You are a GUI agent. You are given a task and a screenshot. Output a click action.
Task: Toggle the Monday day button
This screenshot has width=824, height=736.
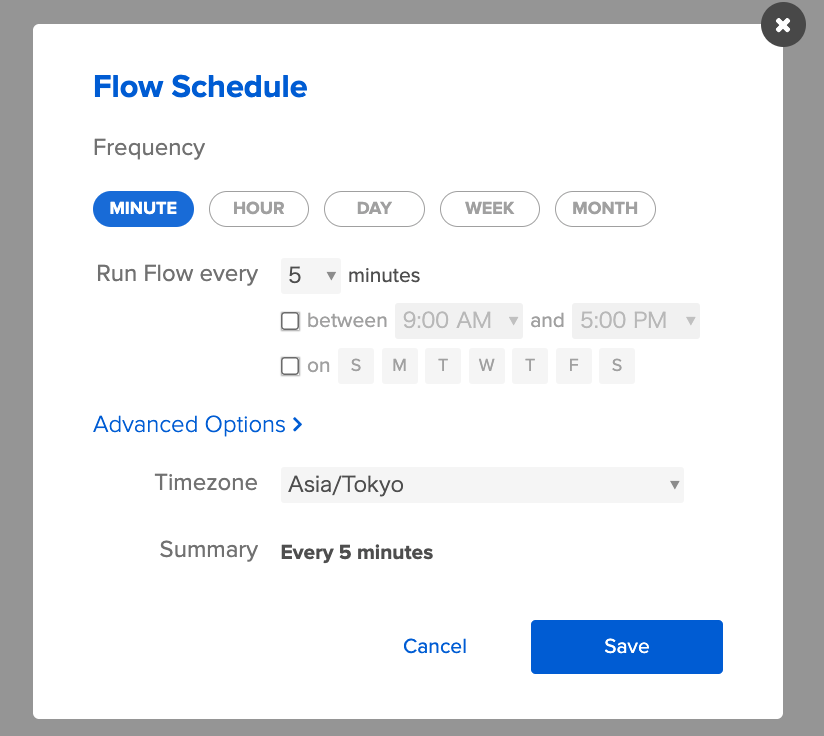click(399, 366)
